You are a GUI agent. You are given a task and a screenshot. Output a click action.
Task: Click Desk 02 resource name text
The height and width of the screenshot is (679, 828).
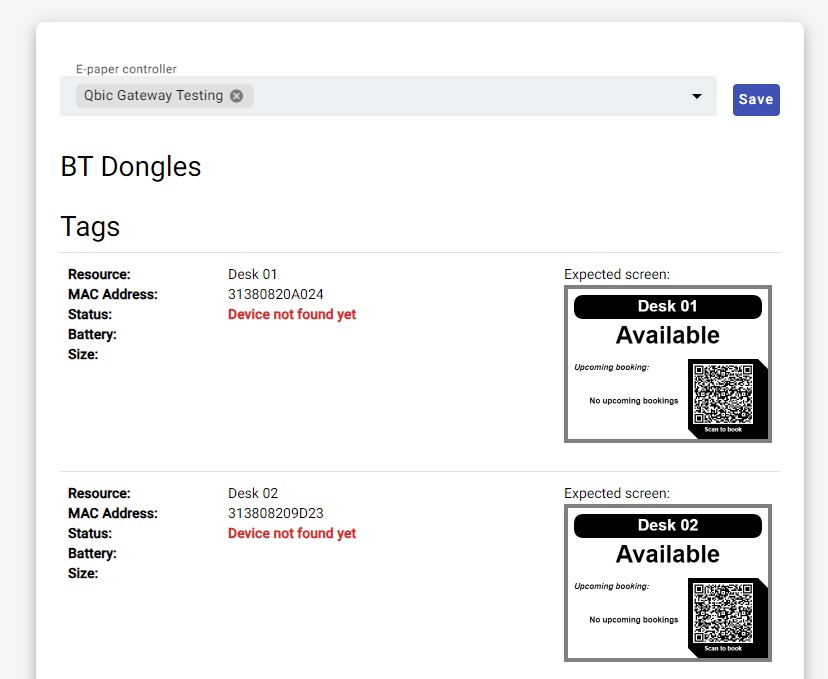[253, 493]
